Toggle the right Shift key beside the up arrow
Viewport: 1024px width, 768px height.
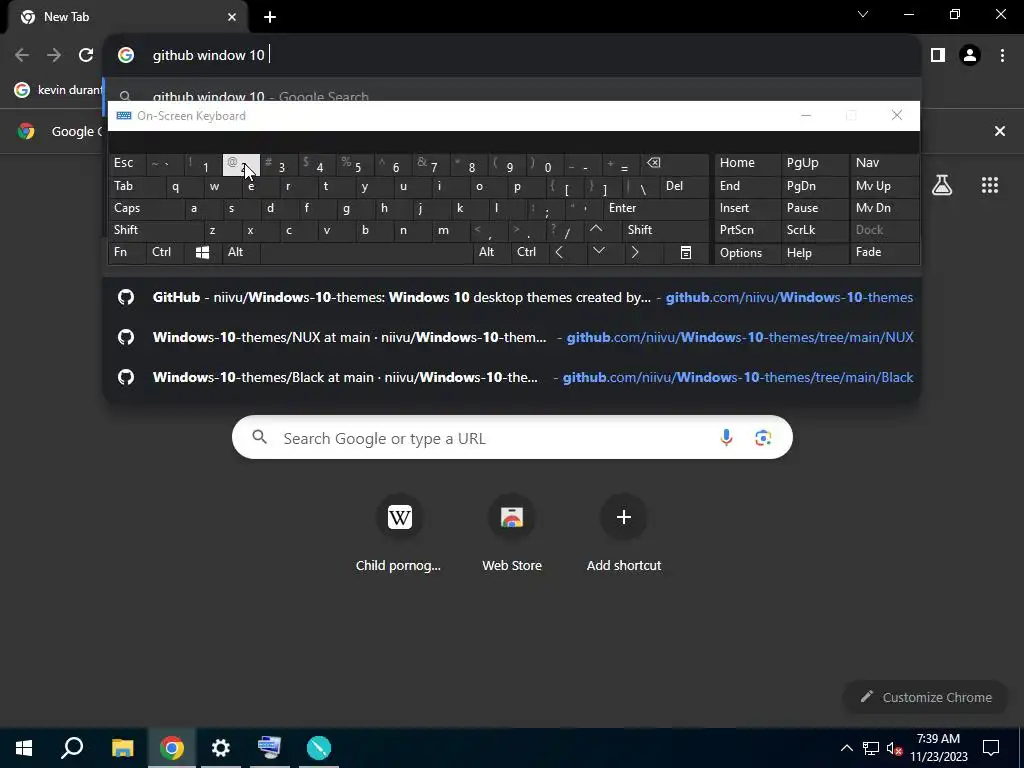tap(665, 230)
